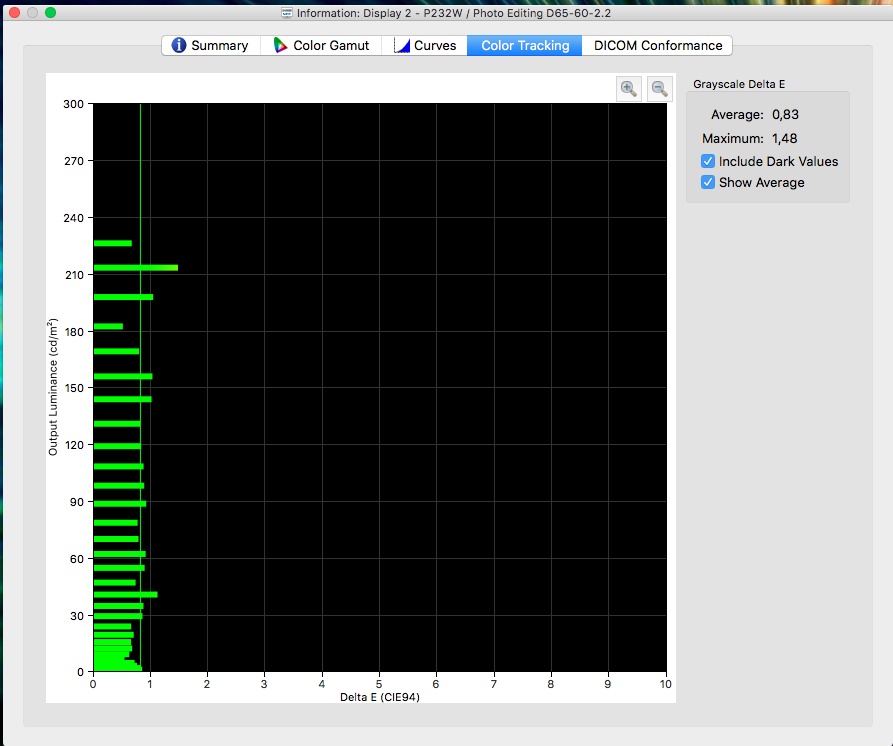
Task: Click the Delta E (CIE94) axis label
Action: 379,697
